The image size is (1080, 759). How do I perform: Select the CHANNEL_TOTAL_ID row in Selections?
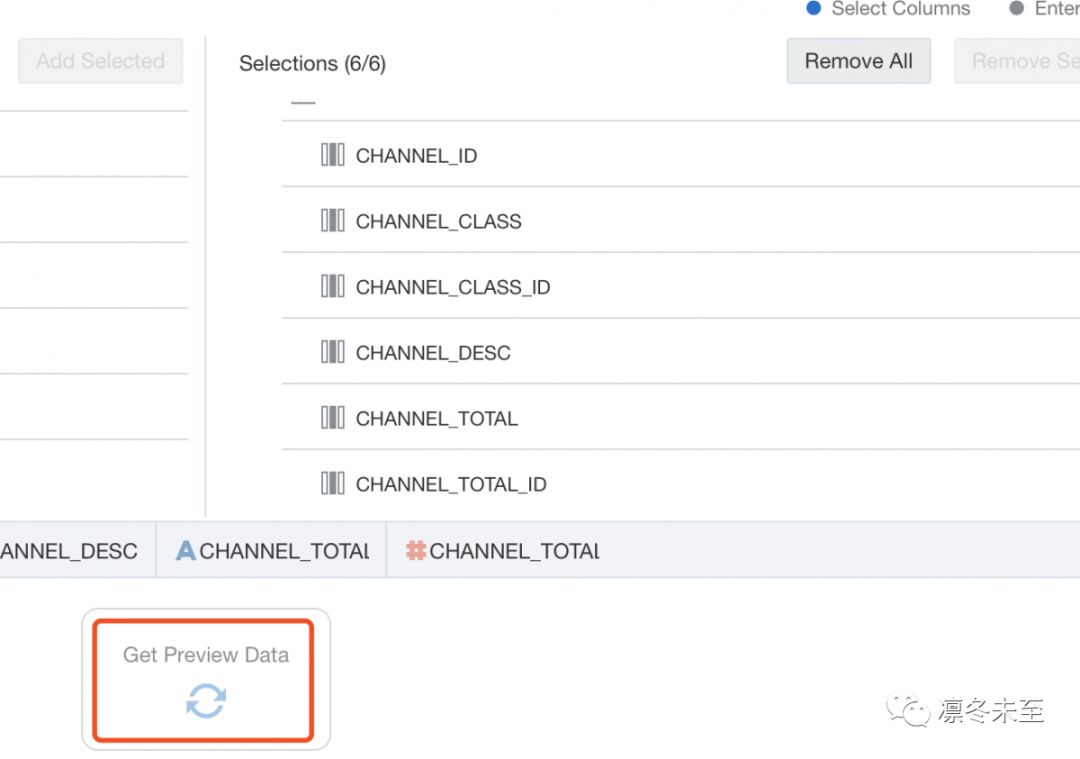(x=451, y=484)
